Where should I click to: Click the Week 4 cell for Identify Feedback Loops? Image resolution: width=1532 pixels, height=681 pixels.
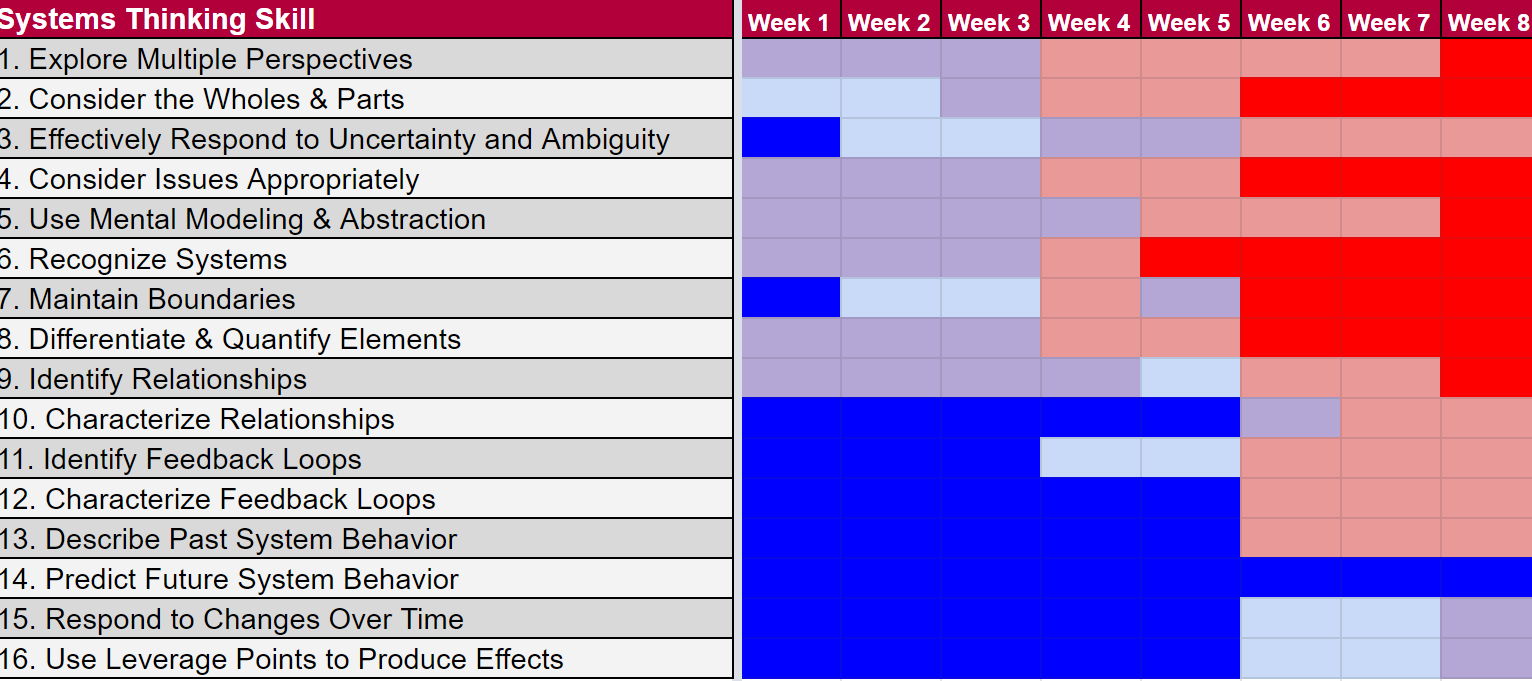(x=1090, y=459)
